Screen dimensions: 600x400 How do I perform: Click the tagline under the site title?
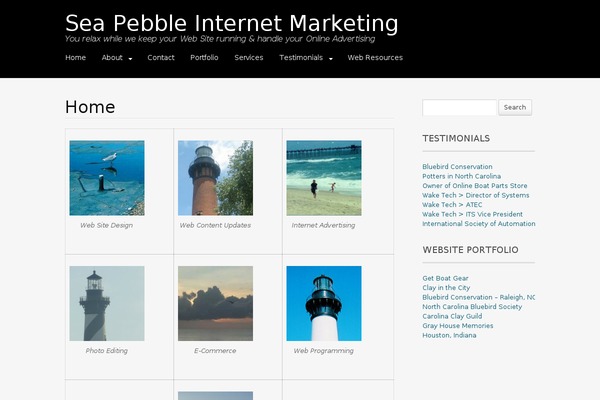click(220, 39)
